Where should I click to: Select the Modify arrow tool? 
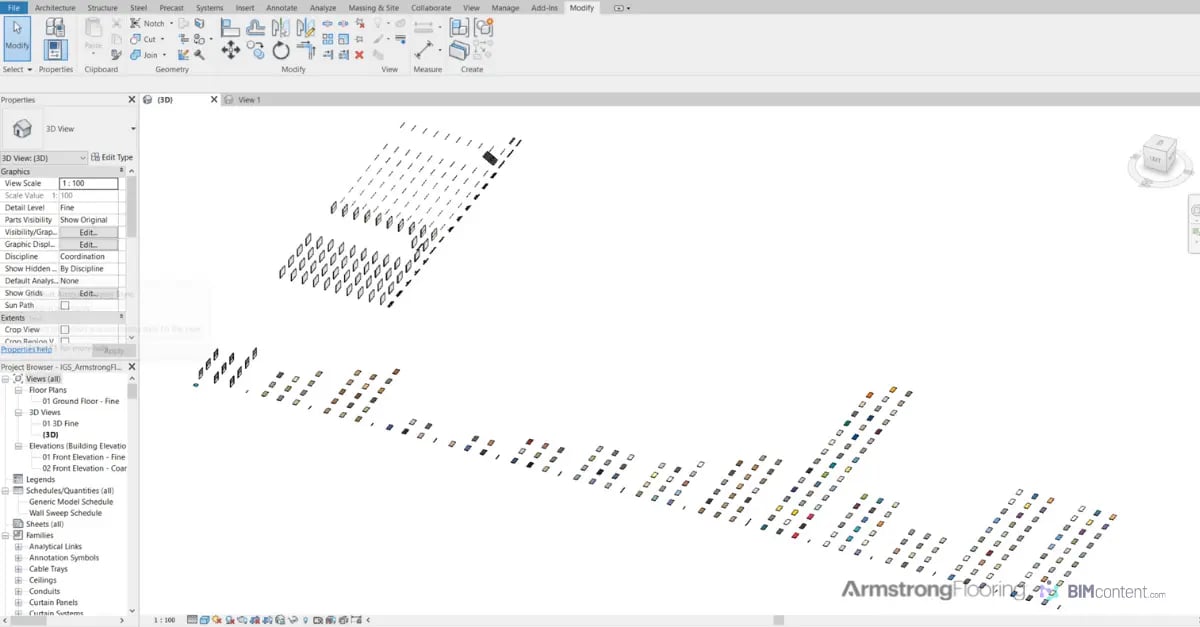coord(16,40)
